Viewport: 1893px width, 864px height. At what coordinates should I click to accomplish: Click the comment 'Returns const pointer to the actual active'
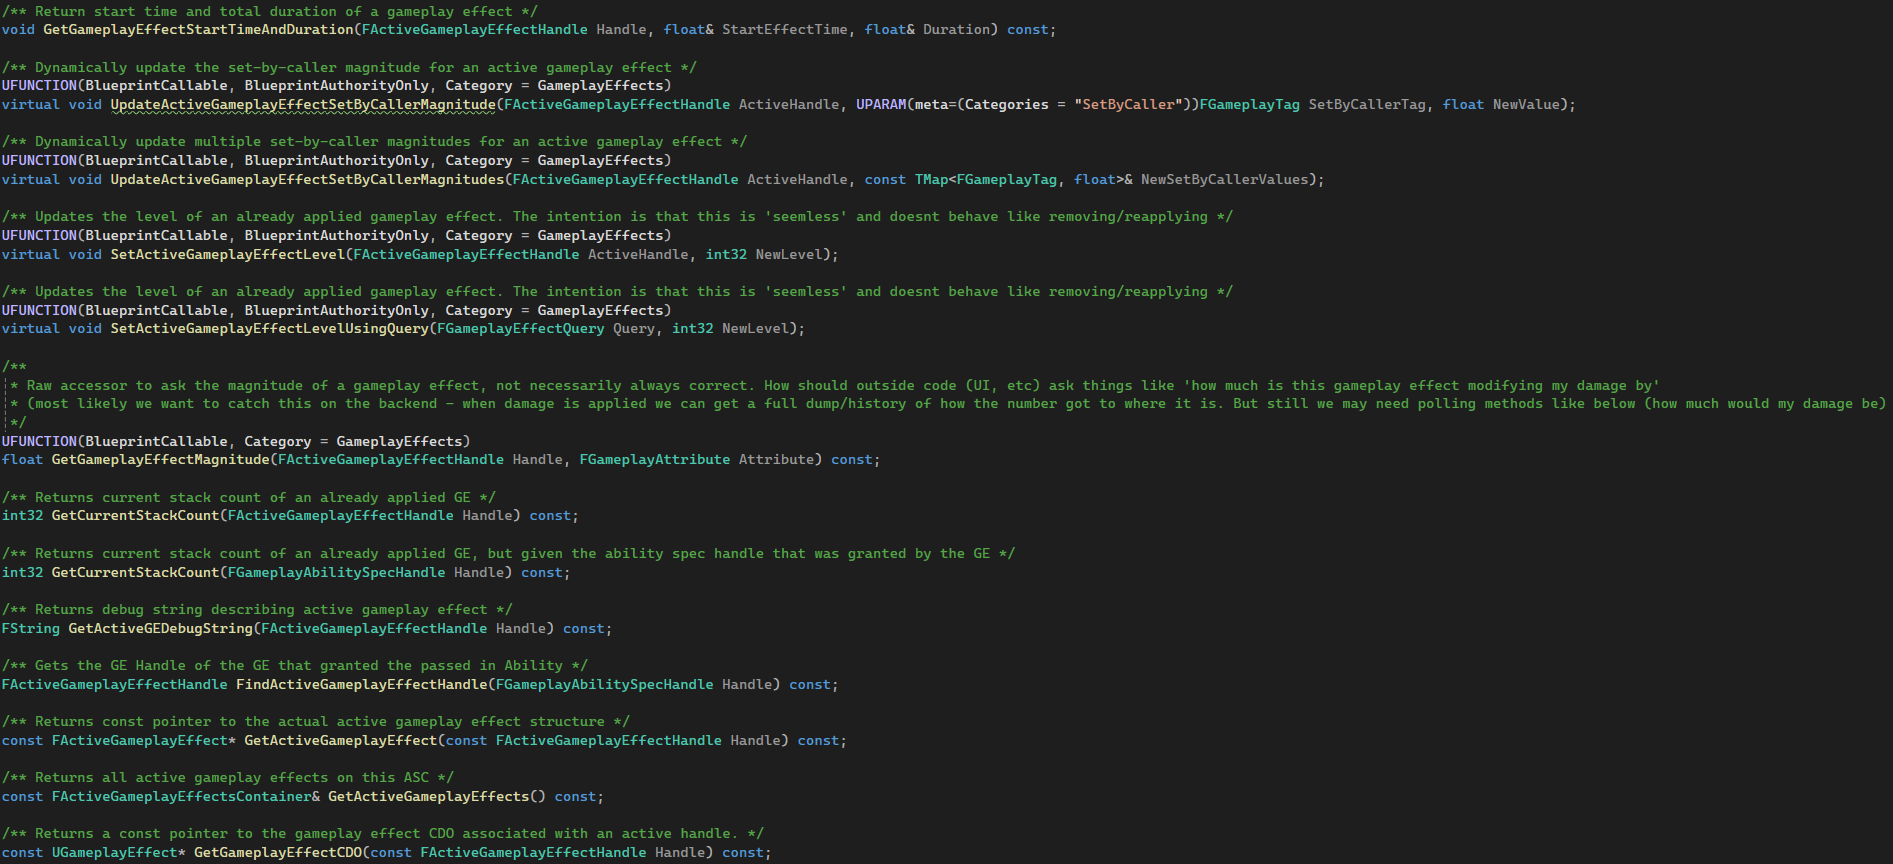[316, 722]
